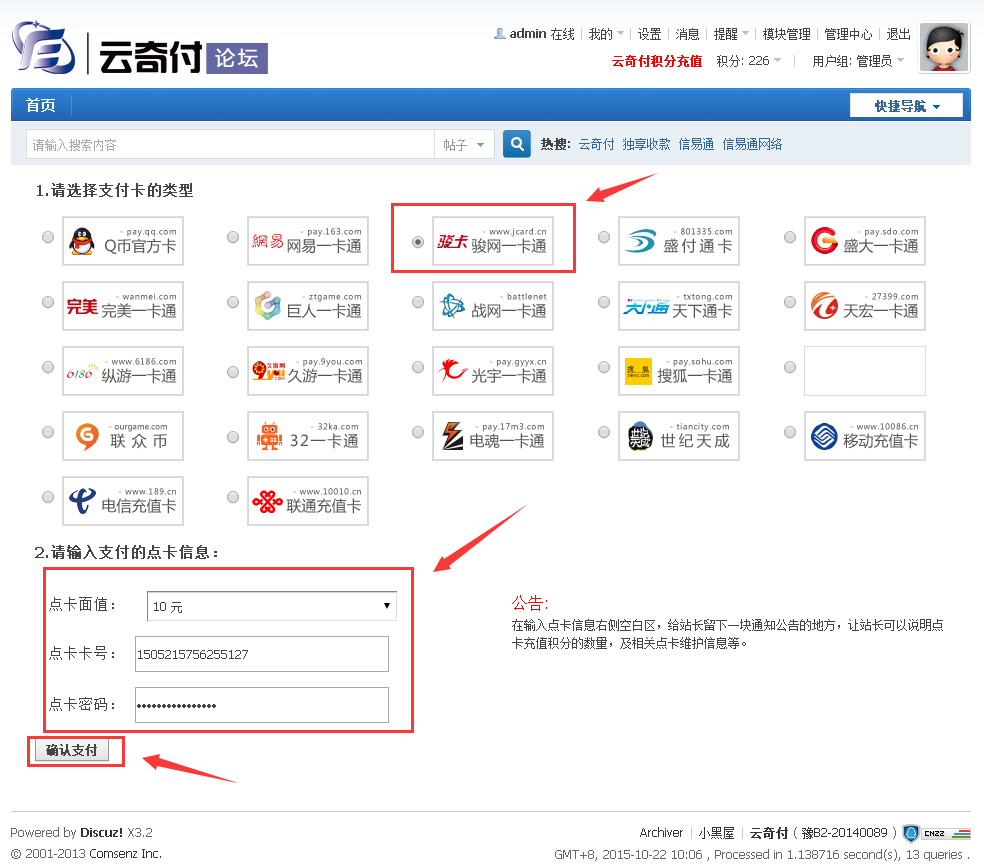Click the 久游一卡通 card logo
Image resolution: width=984 pixels, height=867 pixels.
pyautogui.click(x=308, y=371)
